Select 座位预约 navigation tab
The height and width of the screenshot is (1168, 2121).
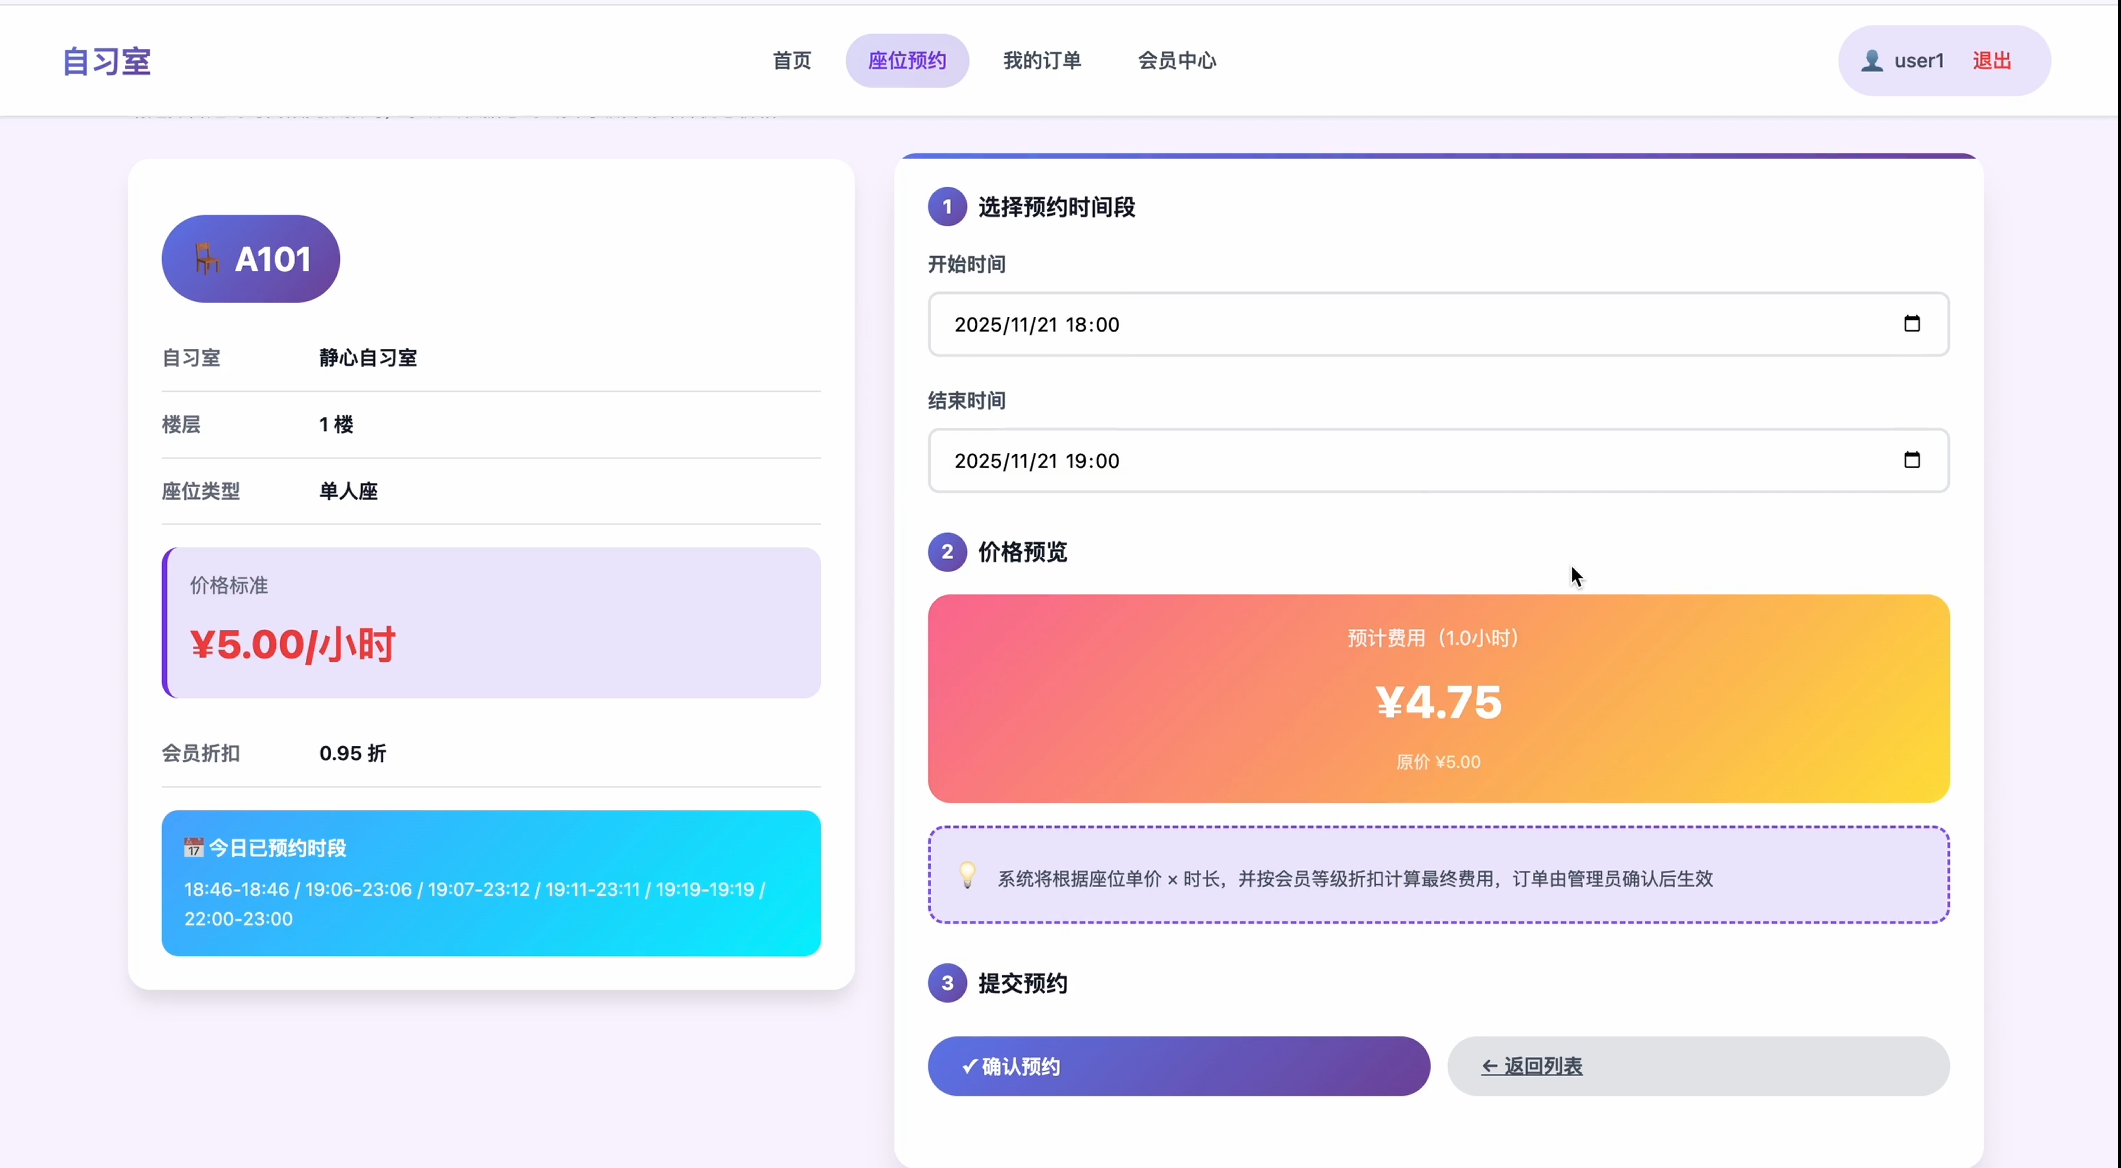point(906,61)
